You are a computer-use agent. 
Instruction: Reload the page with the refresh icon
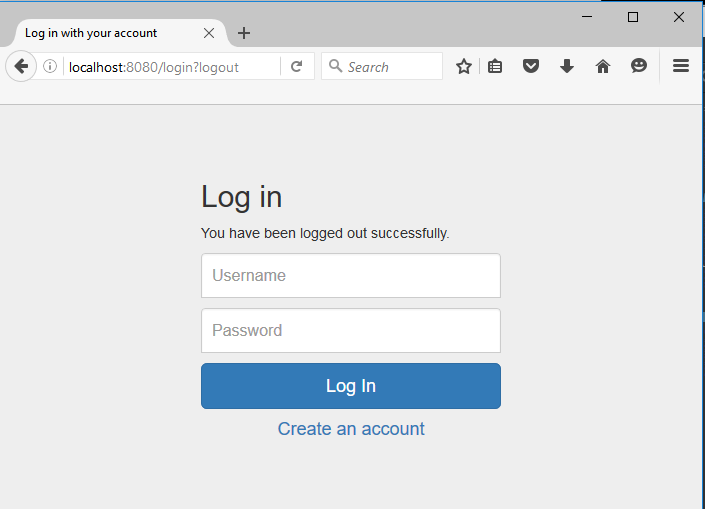[x=296, y=67]
